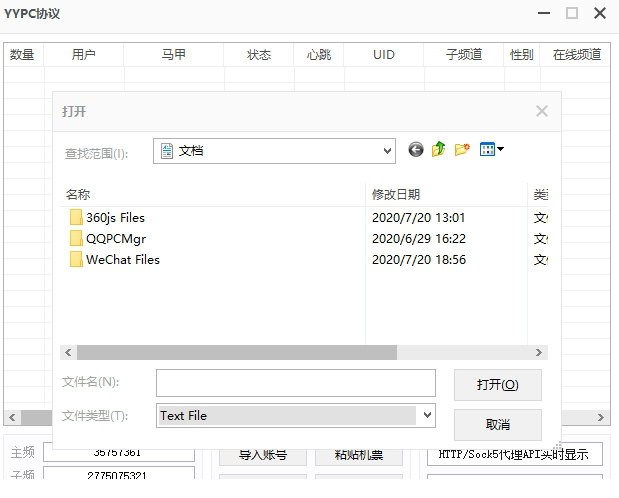
Task: Maximize the YYPC协议 window
Action: (572, 13)
